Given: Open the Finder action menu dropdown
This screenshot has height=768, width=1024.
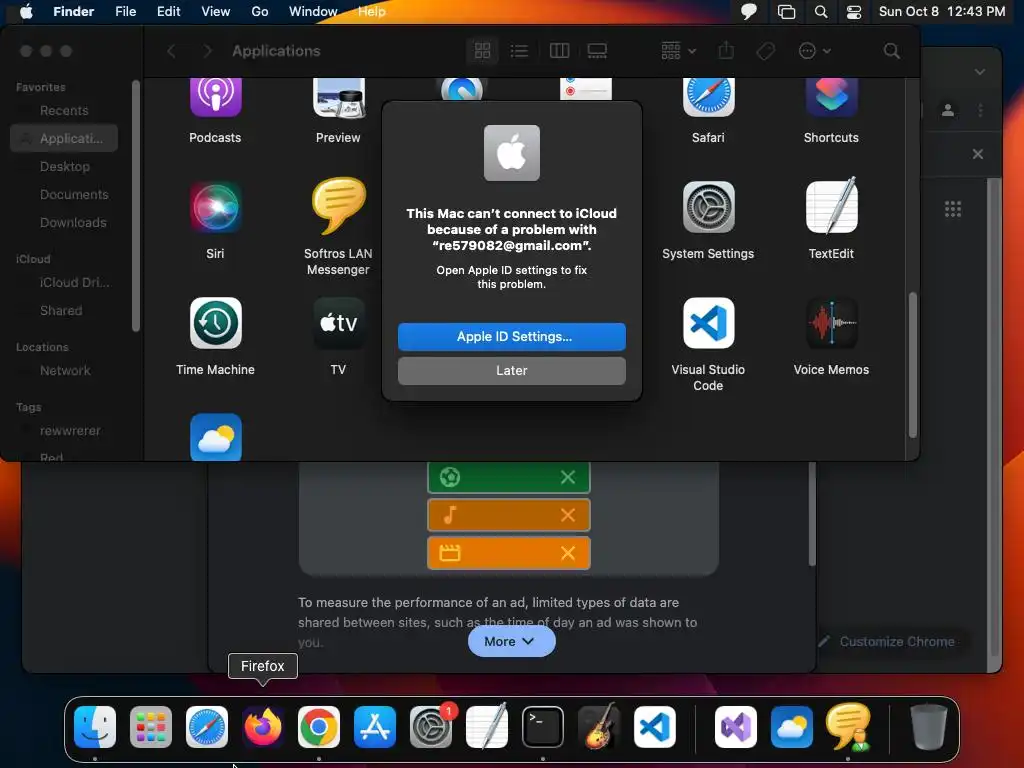Looking at the screenshot, I should 814,51.
